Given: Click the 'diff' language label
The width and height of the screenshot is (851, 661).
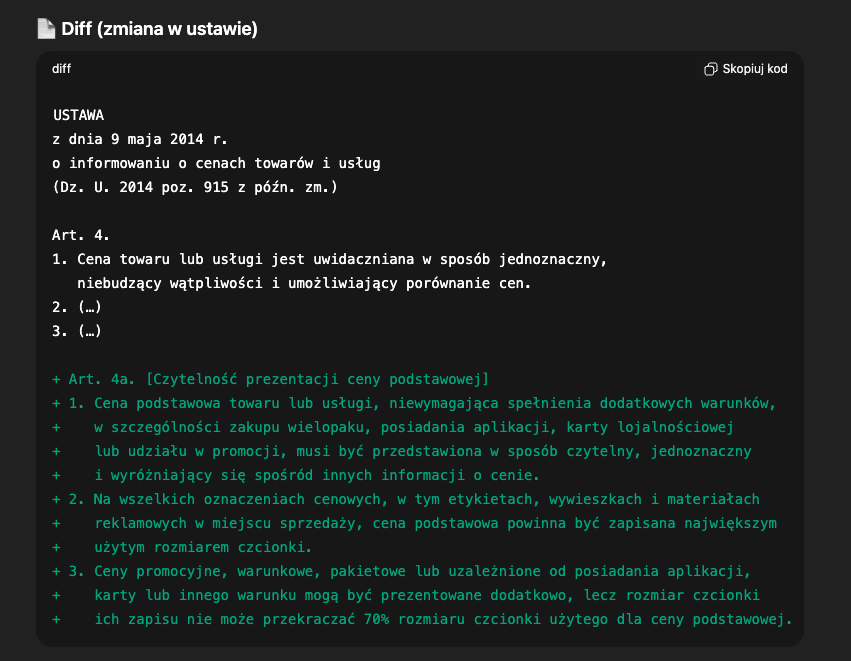Looking at the screenshot, I should 61,69.
